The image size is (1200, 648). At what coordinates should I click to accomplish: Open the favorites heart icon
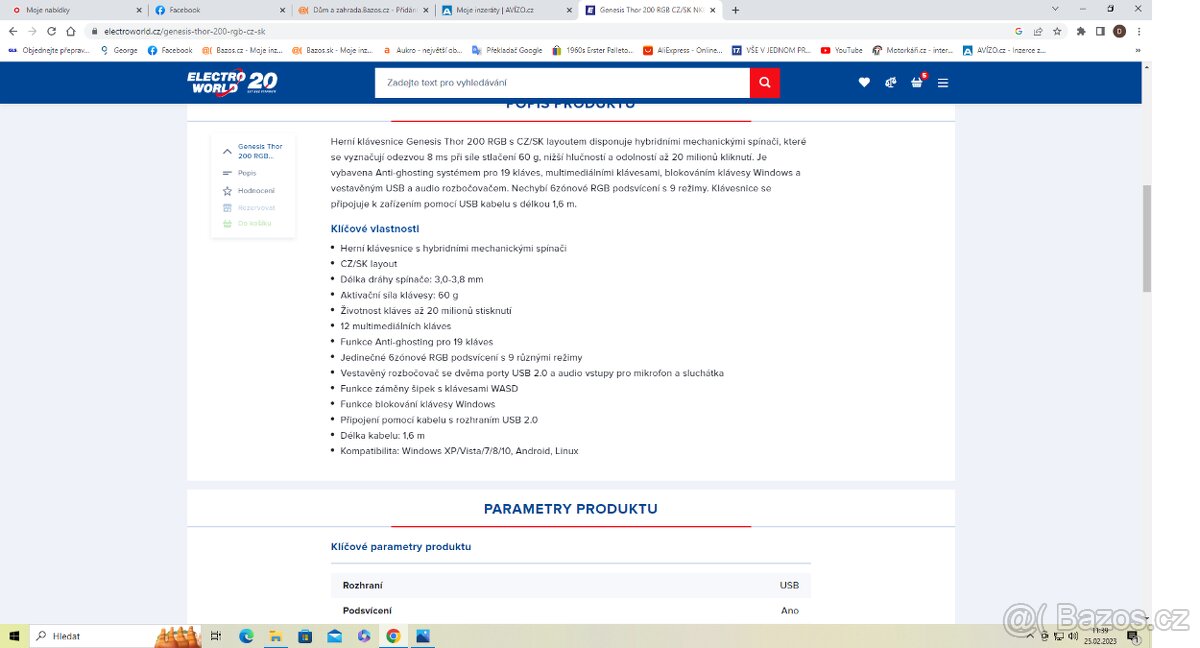pos(864,82)
